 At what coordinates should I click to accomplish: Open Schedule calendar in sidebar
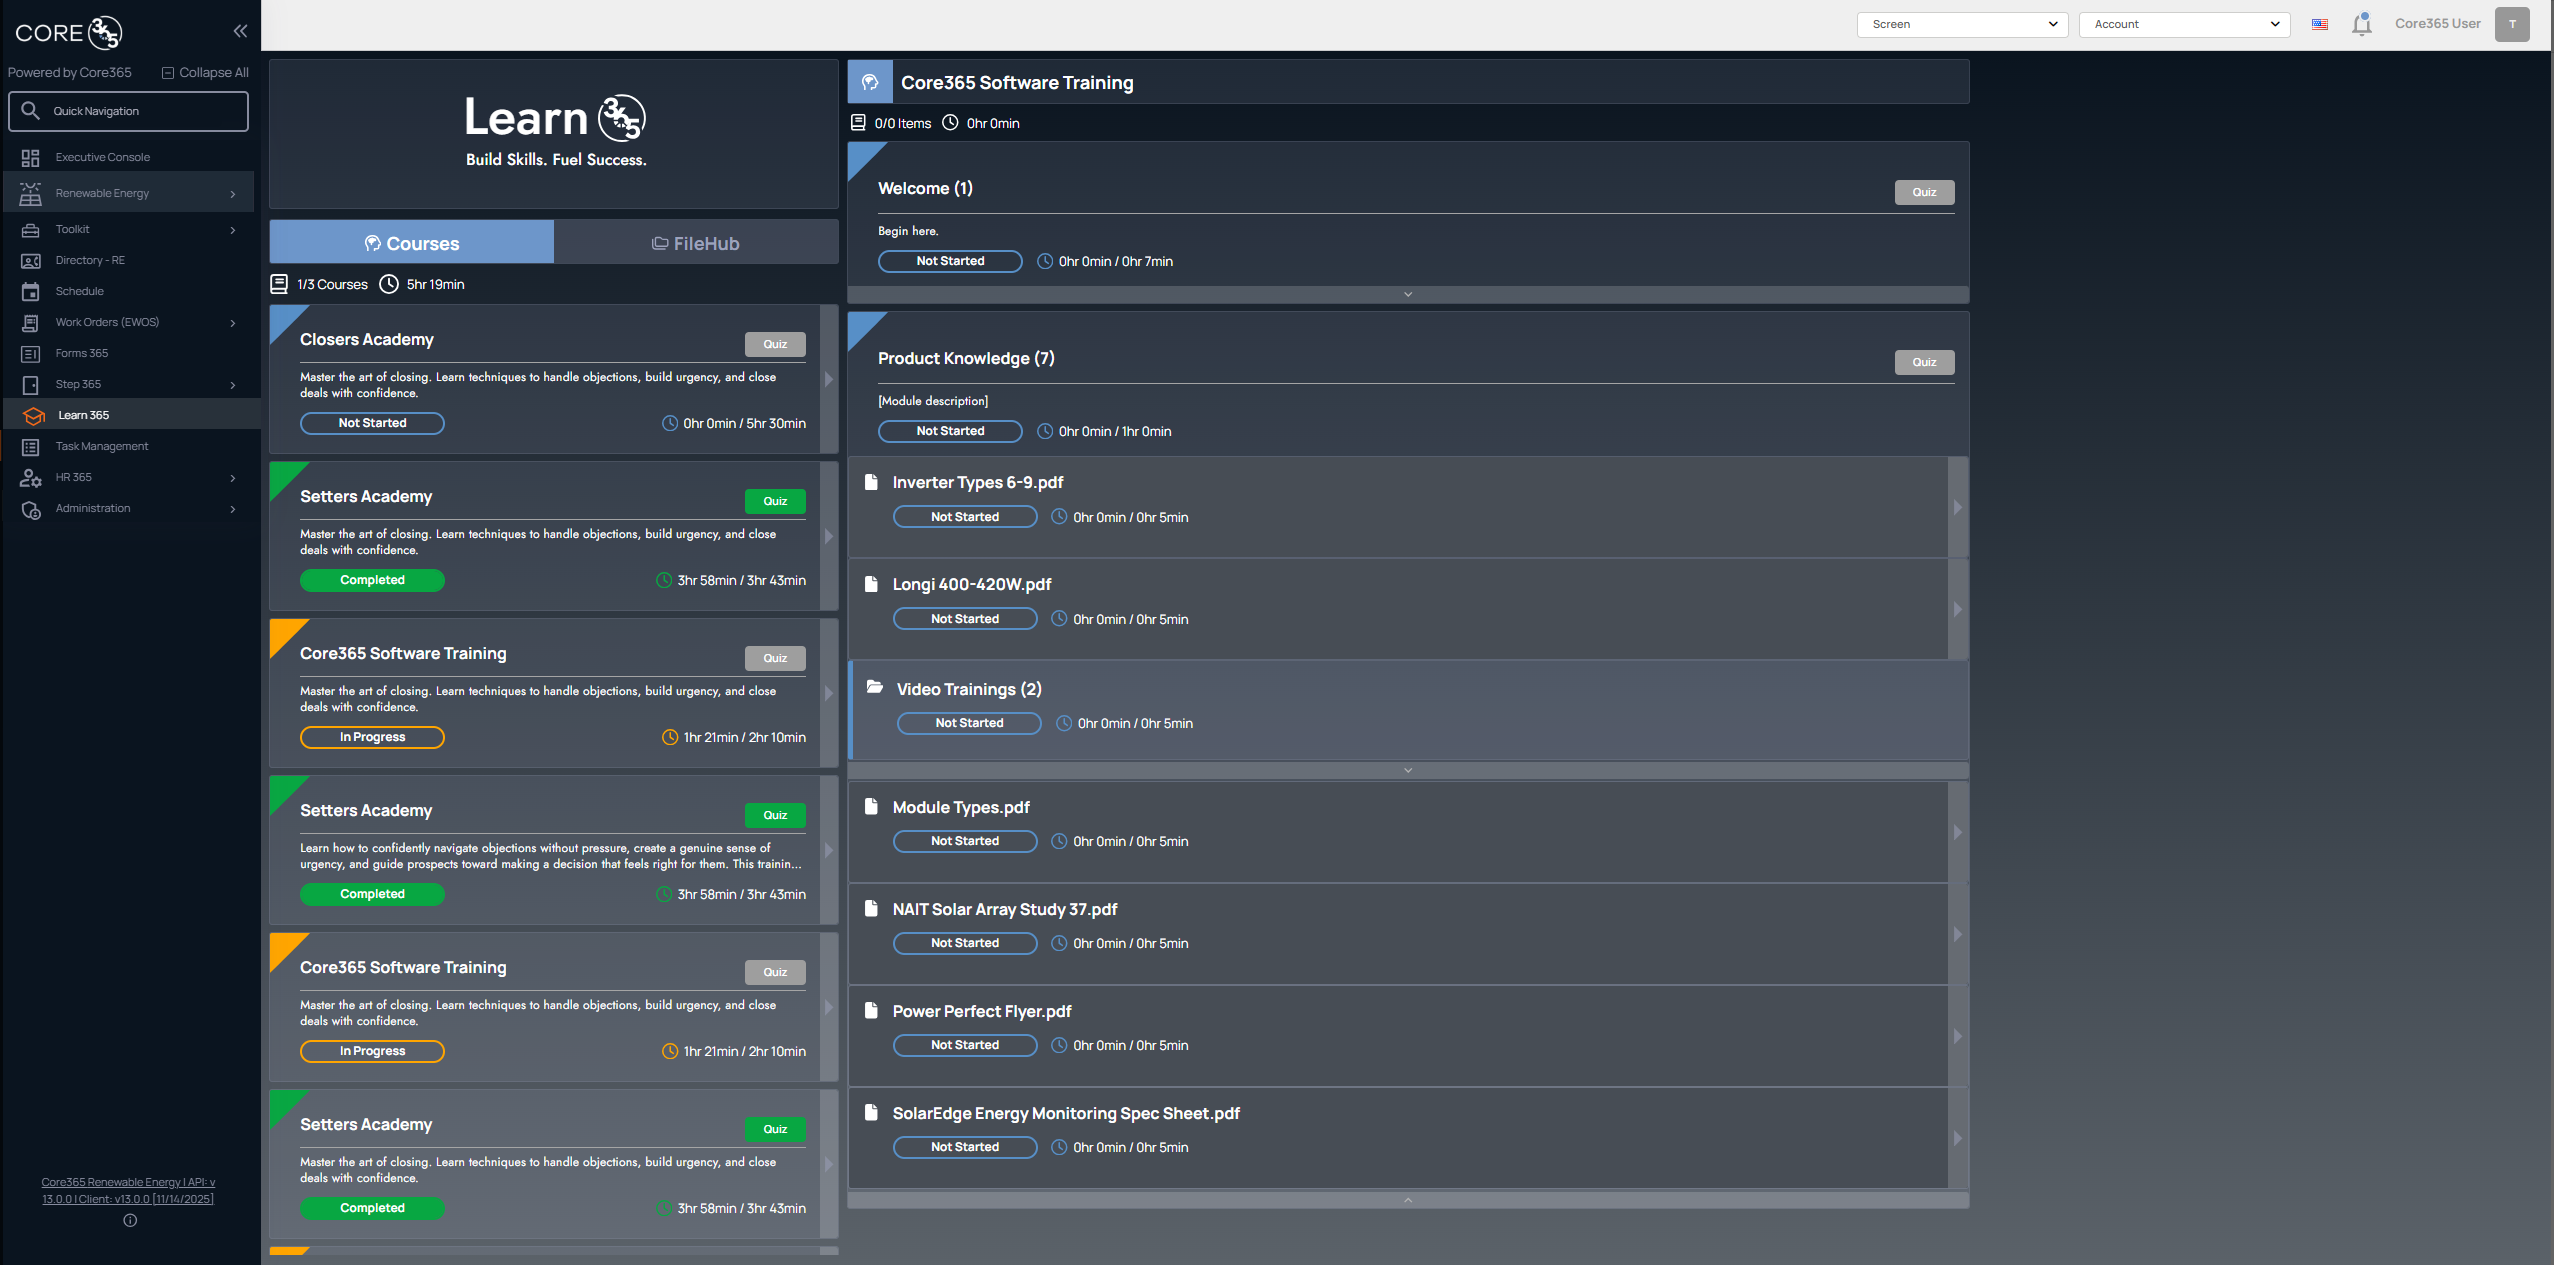[x=79, y=291]
